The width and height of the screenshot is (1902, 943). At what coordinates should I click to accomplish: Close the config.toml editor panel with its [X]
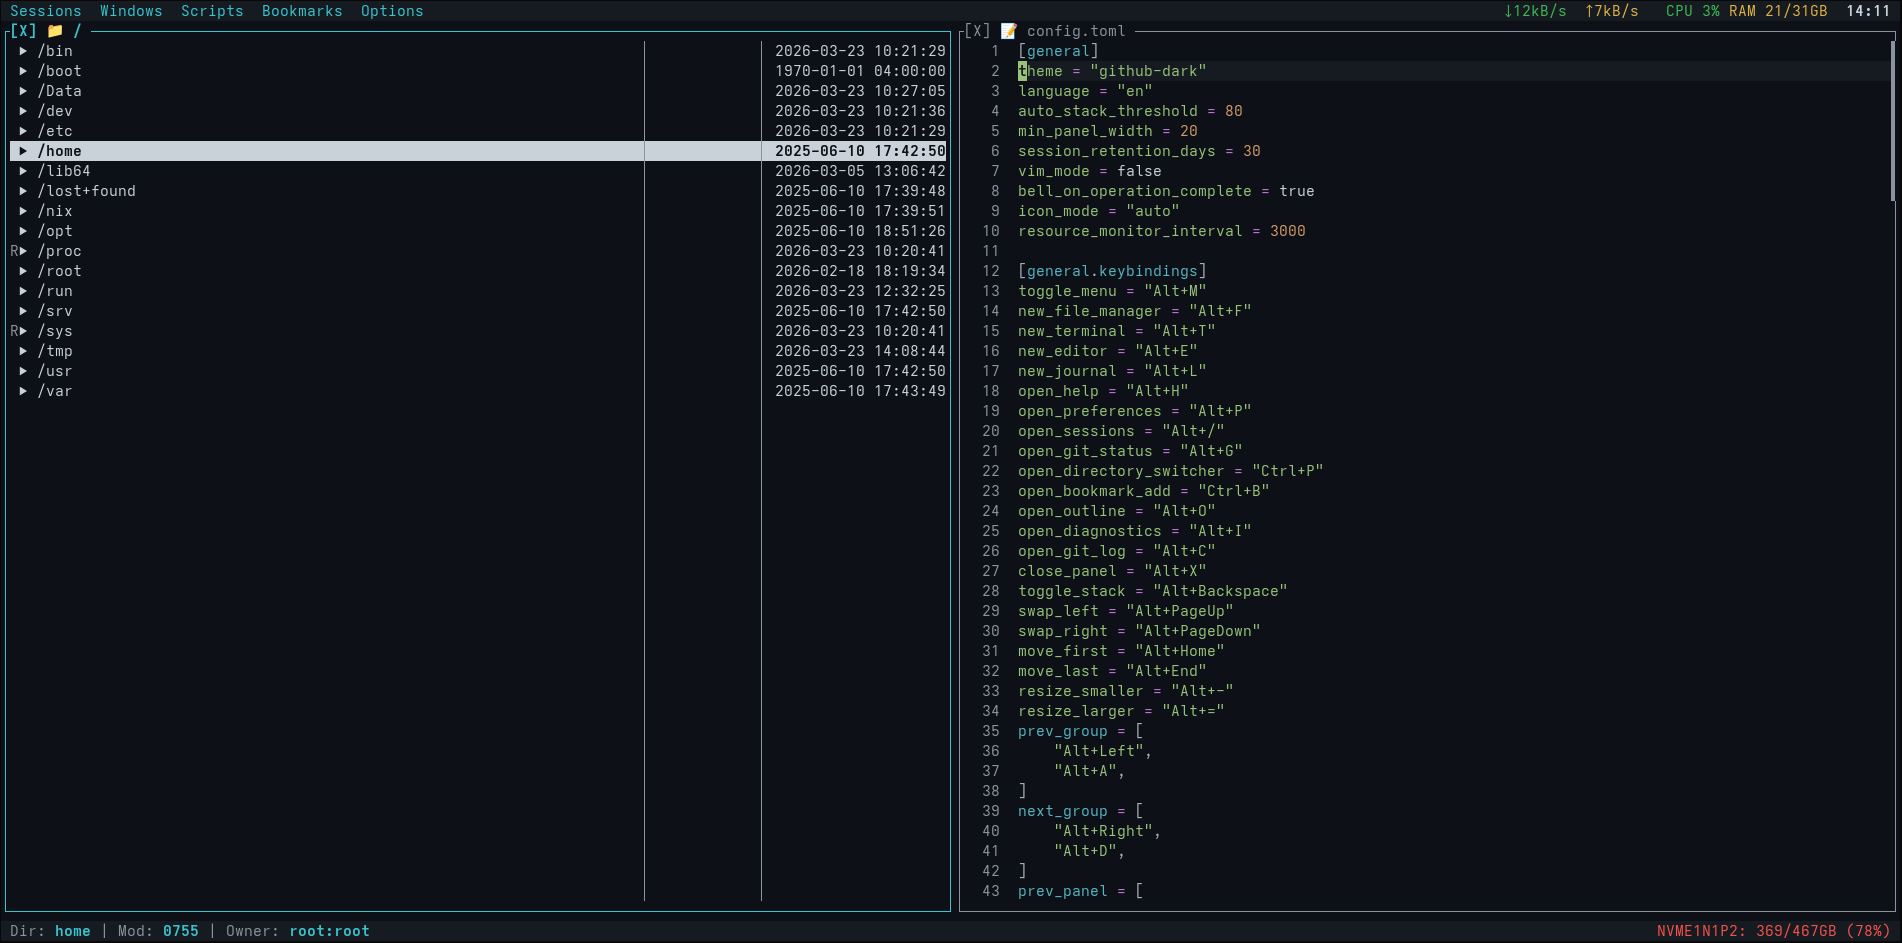[977, 30]
